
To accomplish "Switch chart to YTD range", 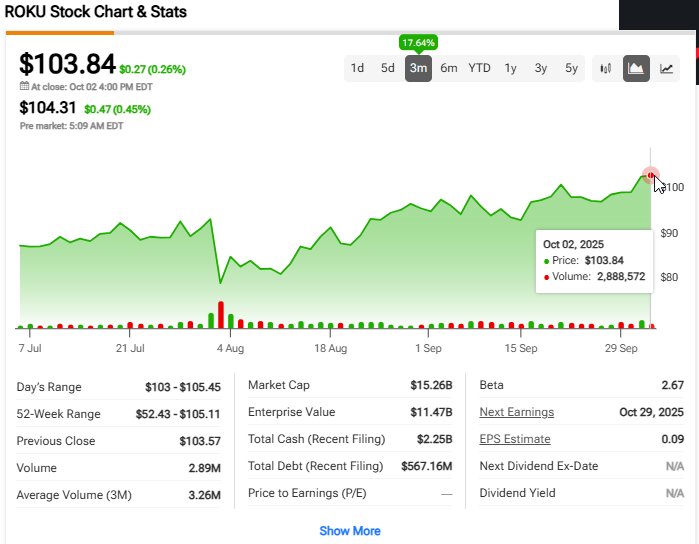I will pos(480,69).
